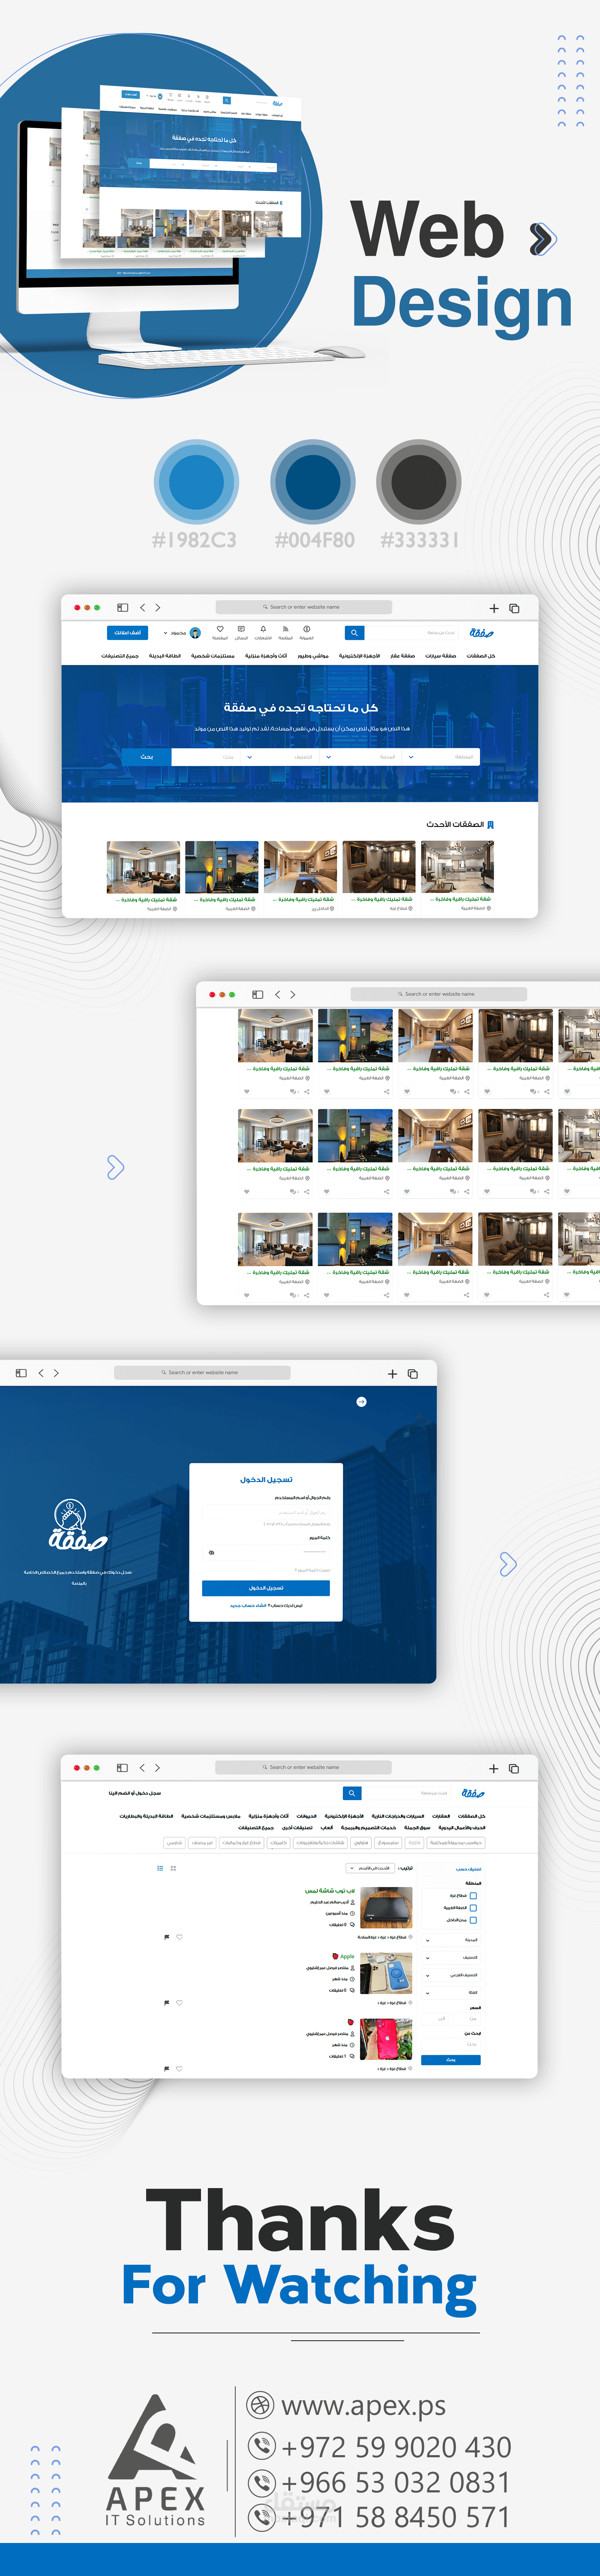Favorite the لاب توب شاشة لمس listing with the heart
The image size is (600, 2576).
tap(179, 1937)
